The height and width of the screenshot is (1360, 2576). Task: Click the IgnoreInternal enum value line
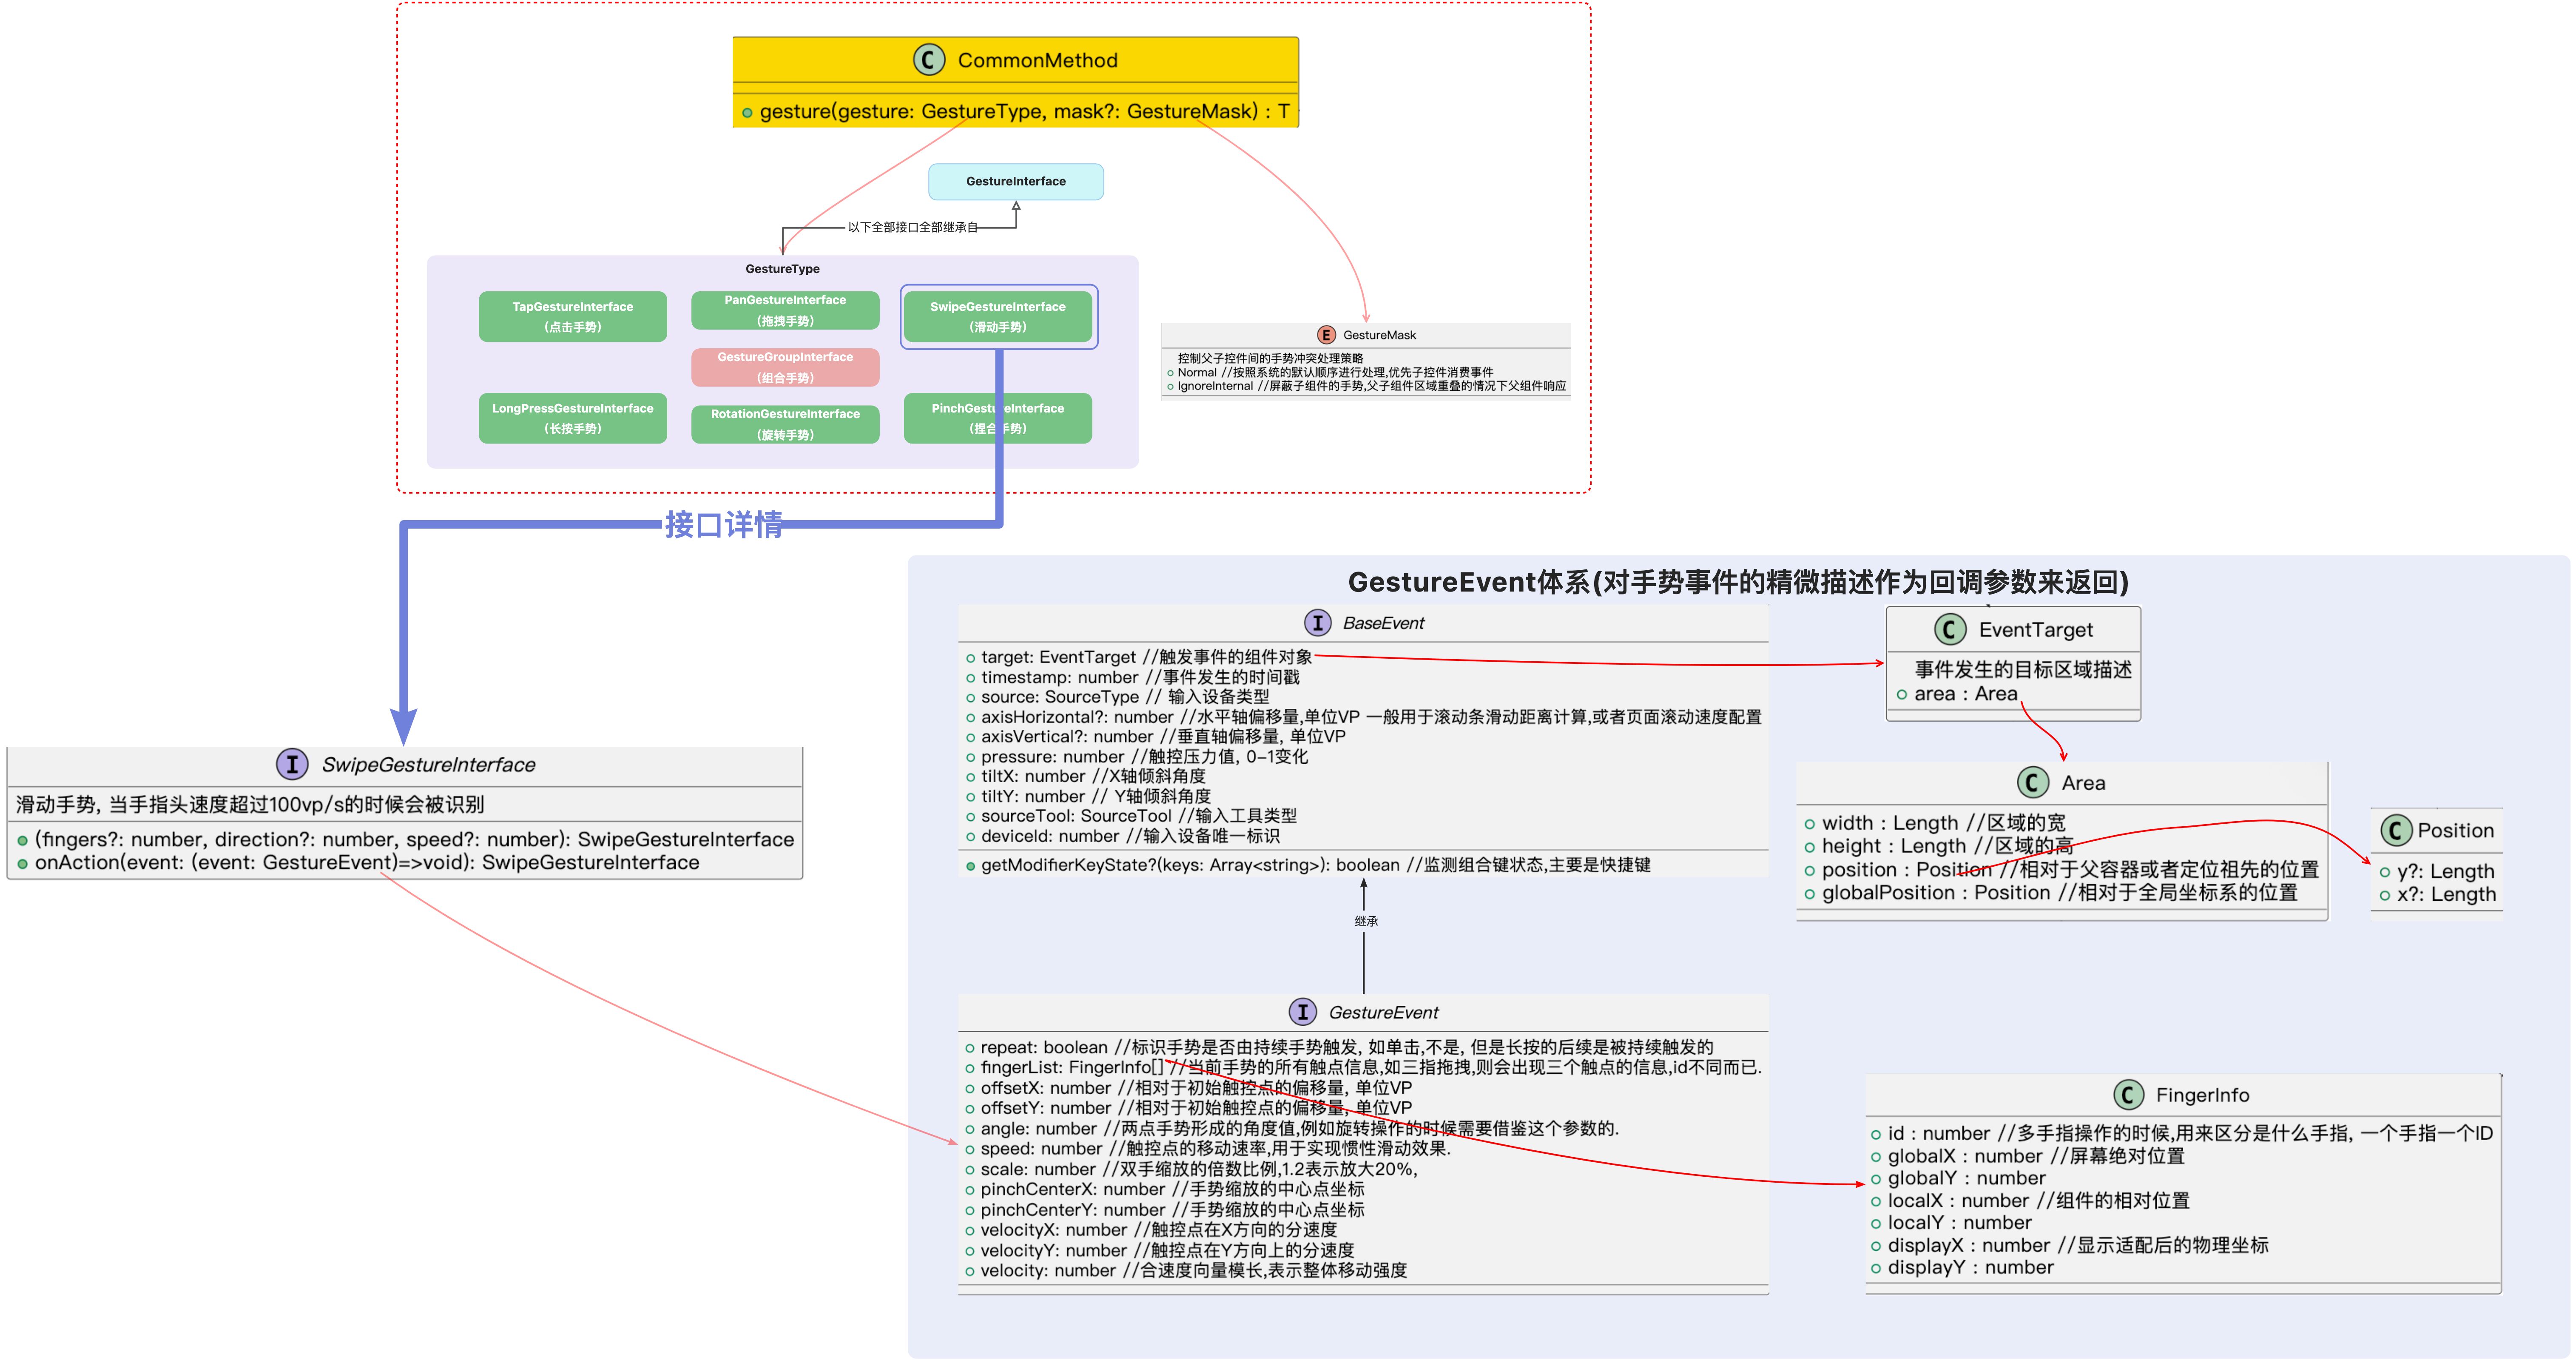pos(1372,386)
